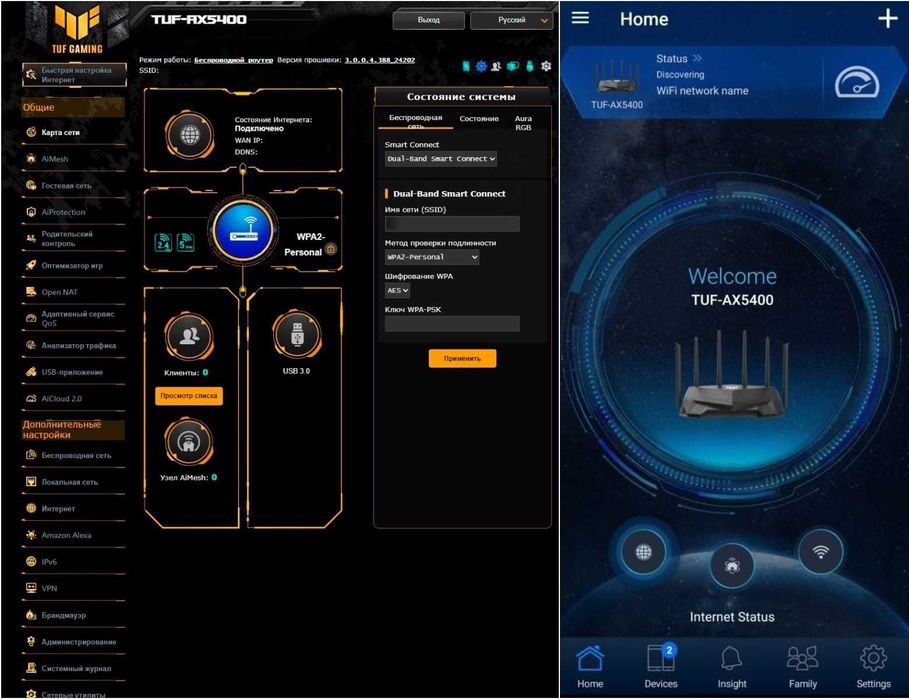Click the 5 GHz band icon

point(186,242)
